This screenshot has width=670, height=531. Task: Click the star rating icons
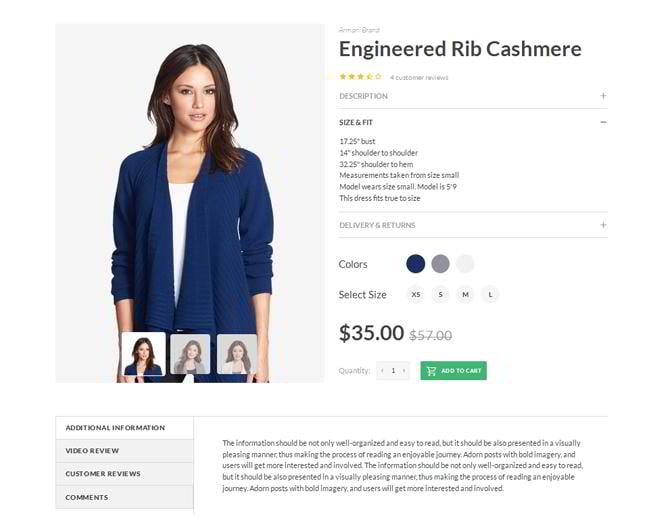(360, 77)
